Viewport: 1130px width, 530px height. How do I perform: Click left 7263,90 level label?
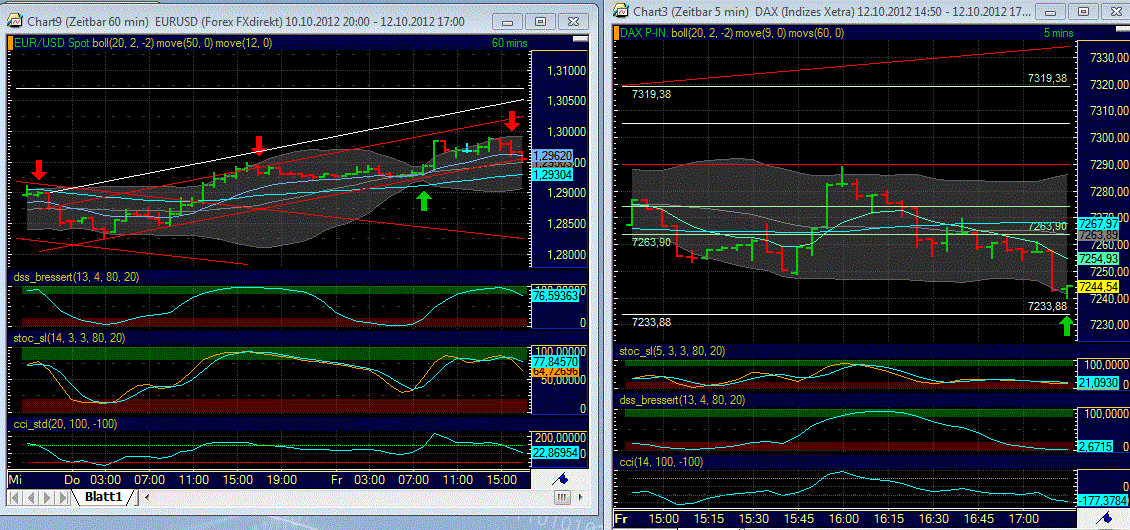(x=651, y=242)
